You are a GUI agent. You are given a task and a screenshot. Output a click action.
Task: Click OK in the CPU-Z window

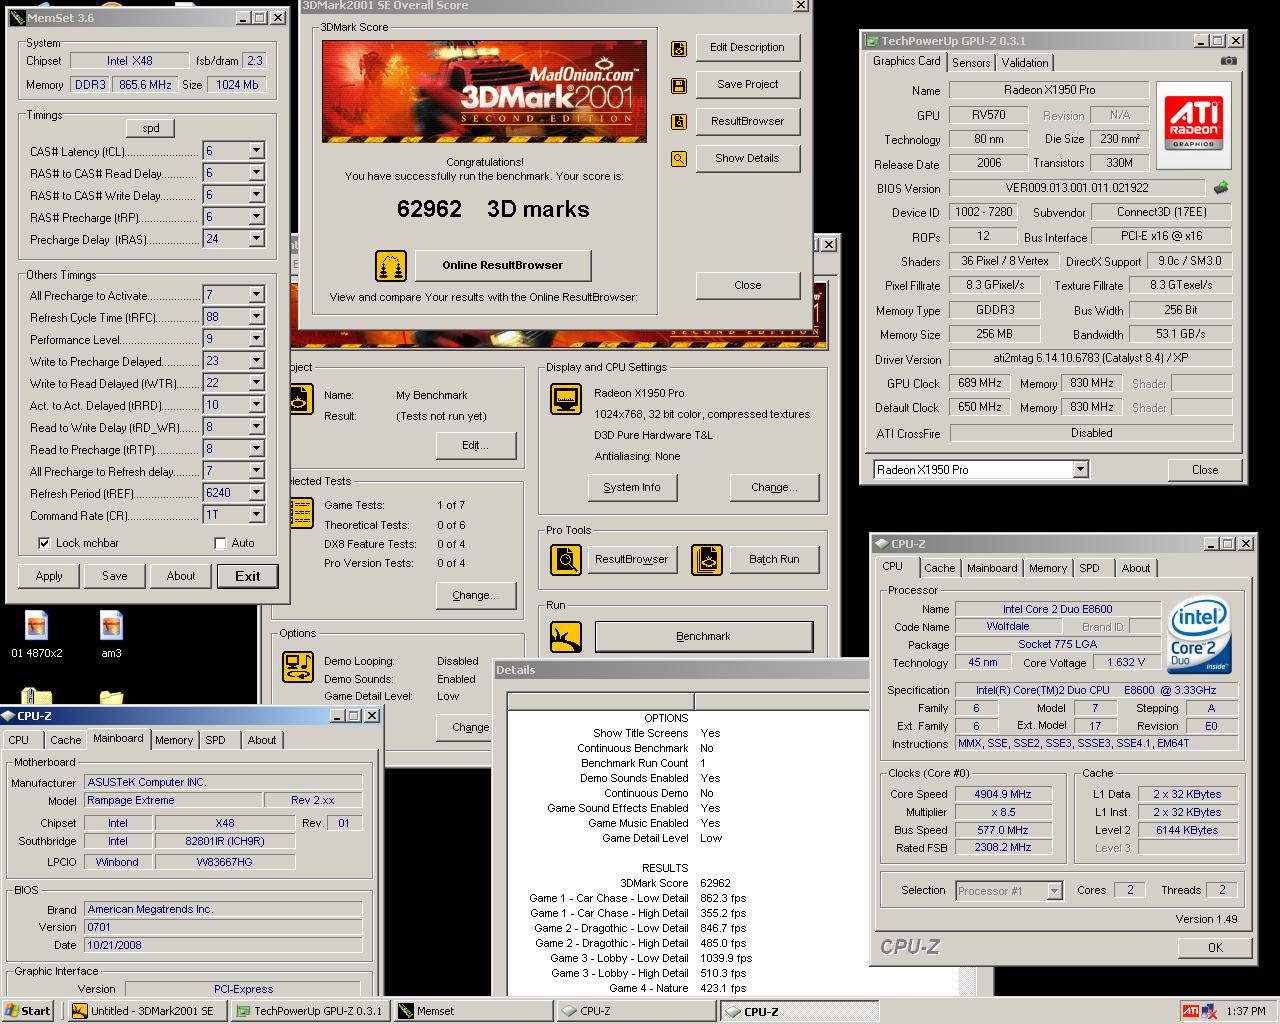coord(1215,947)
